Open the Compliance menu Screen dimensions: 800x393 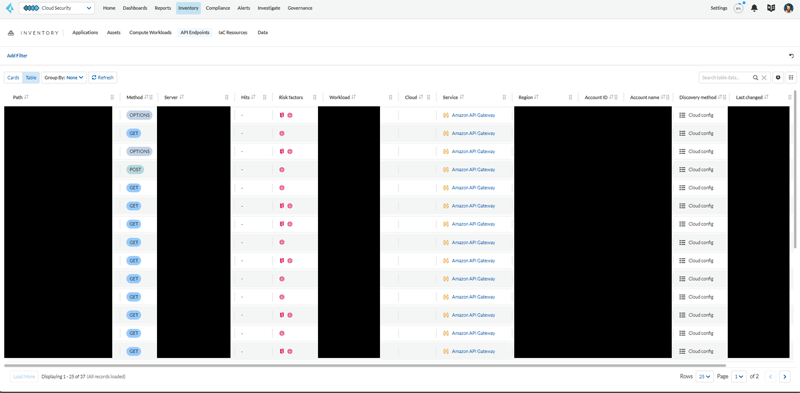218,8
